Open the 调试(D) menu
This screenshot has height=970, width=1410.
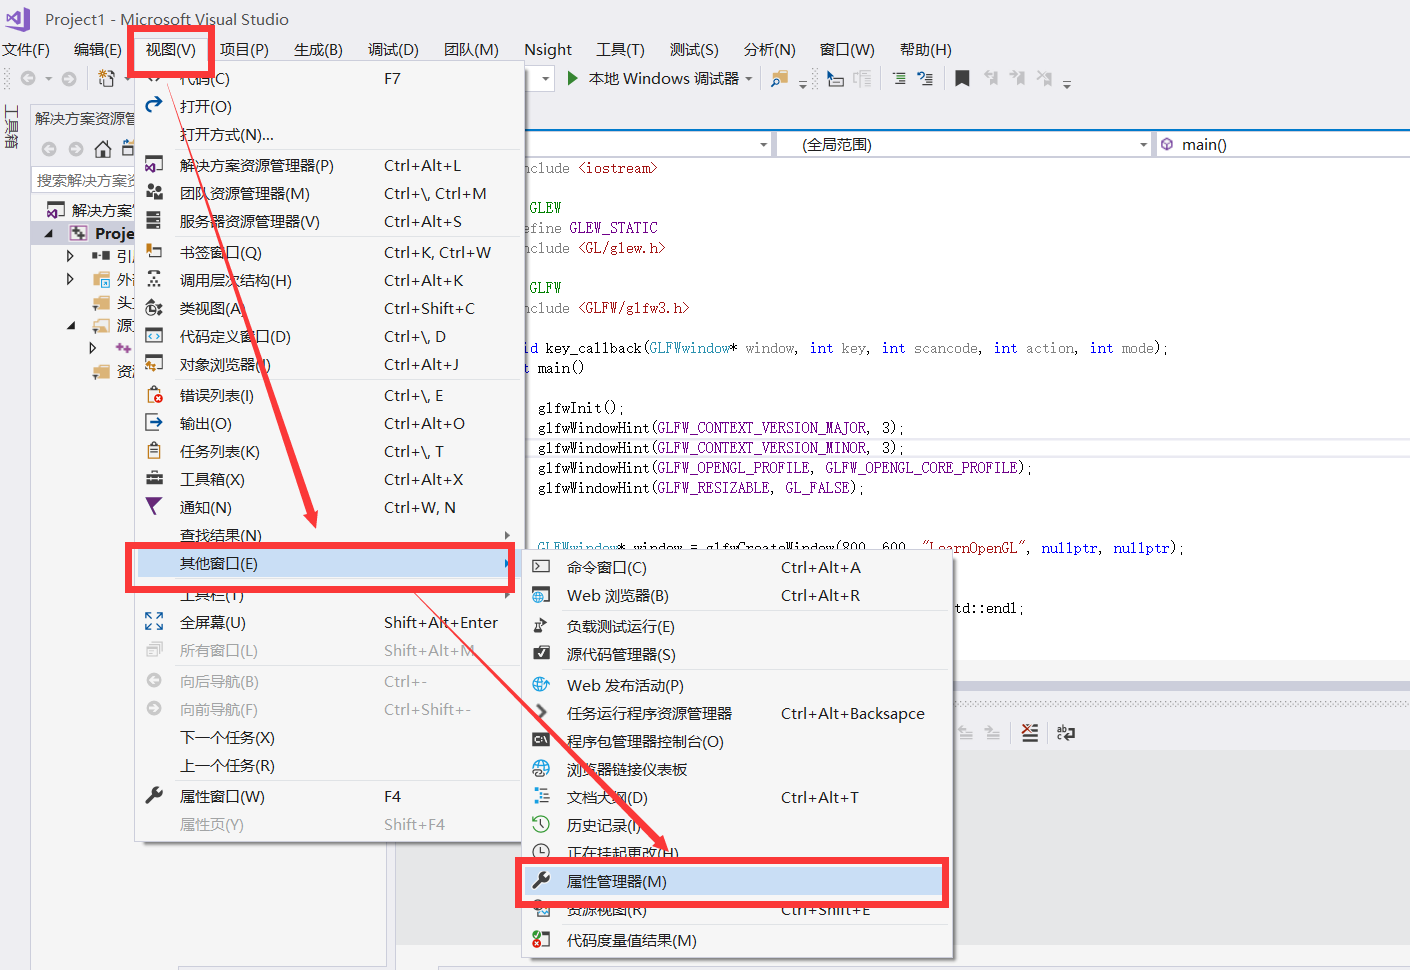(x=393, y=49)
